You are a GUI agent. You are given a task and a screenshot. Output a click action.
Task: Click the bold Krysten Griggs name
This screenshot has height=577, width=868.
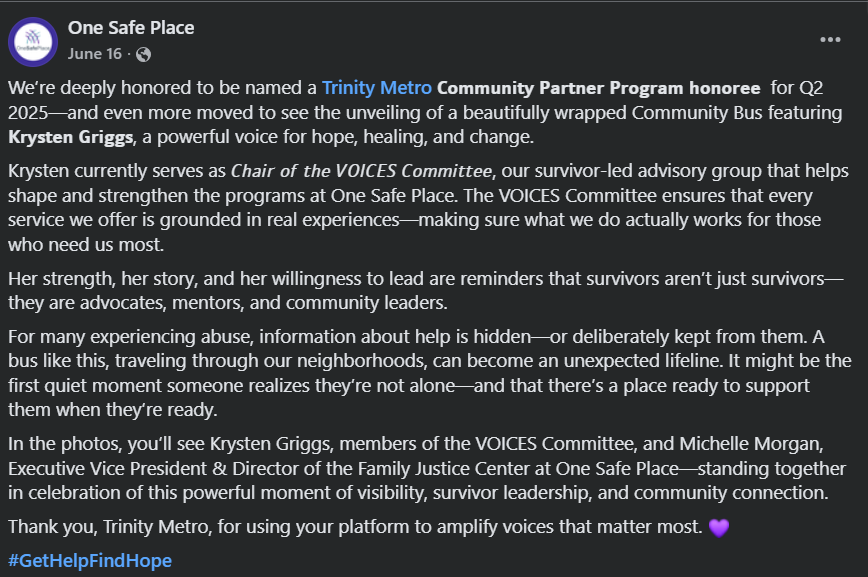tap(63, 136)
